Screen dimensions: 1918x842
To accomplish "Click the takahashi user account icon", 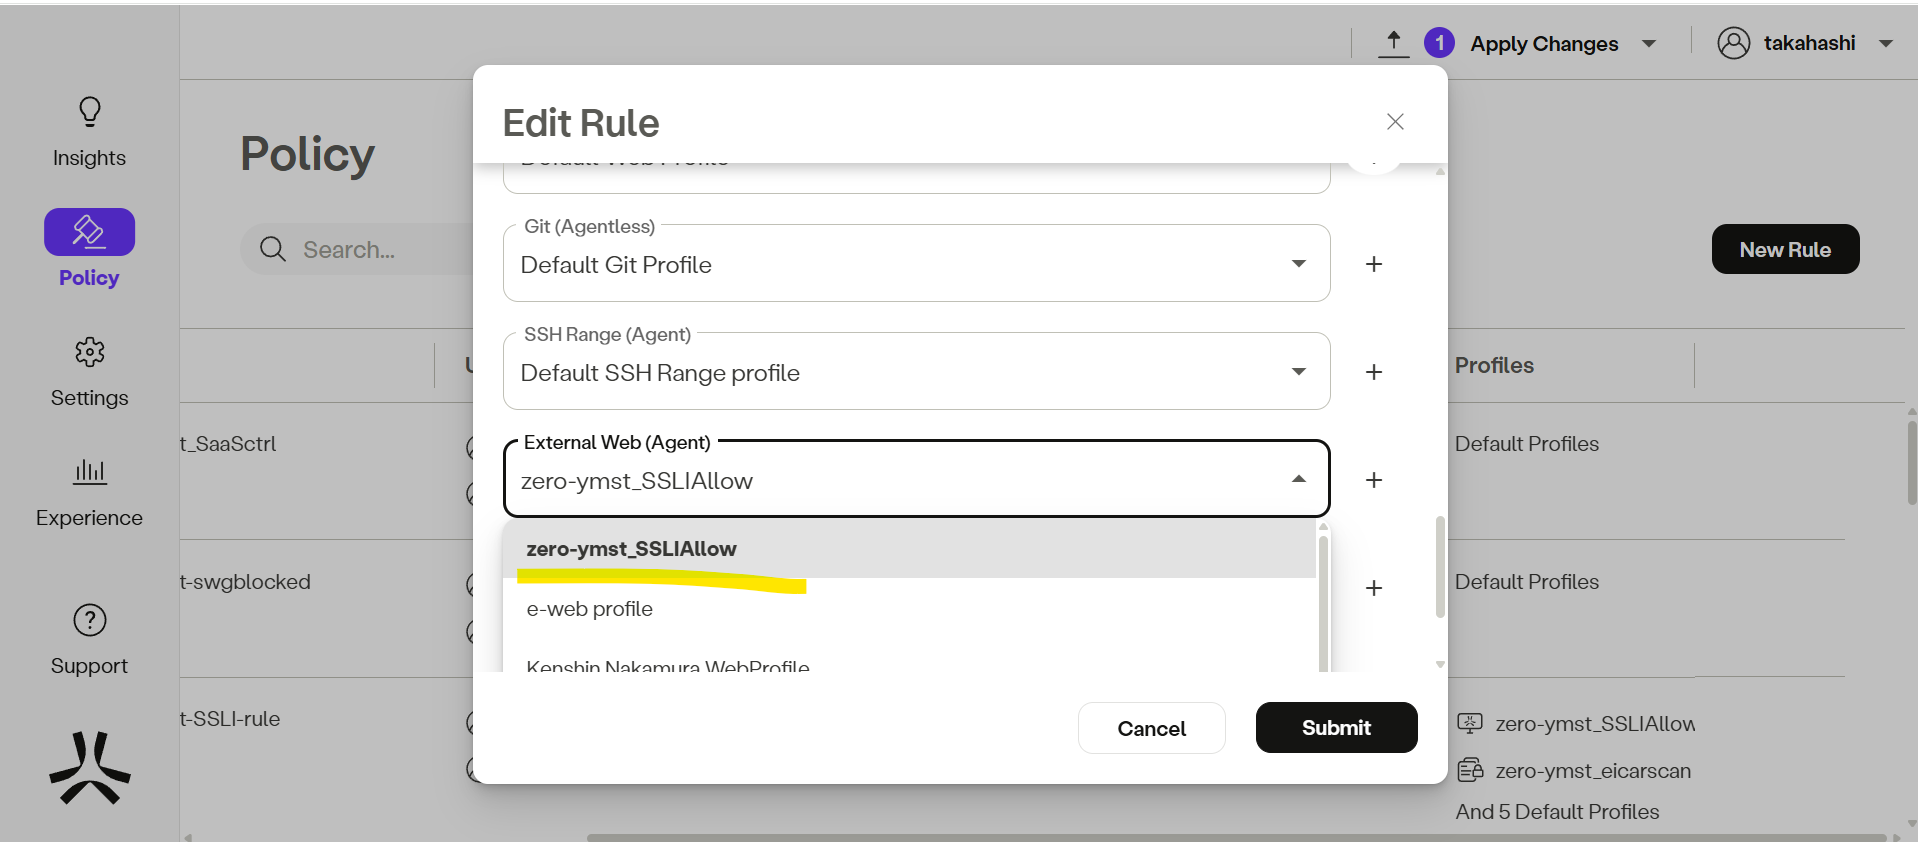I will point(1733,43).
